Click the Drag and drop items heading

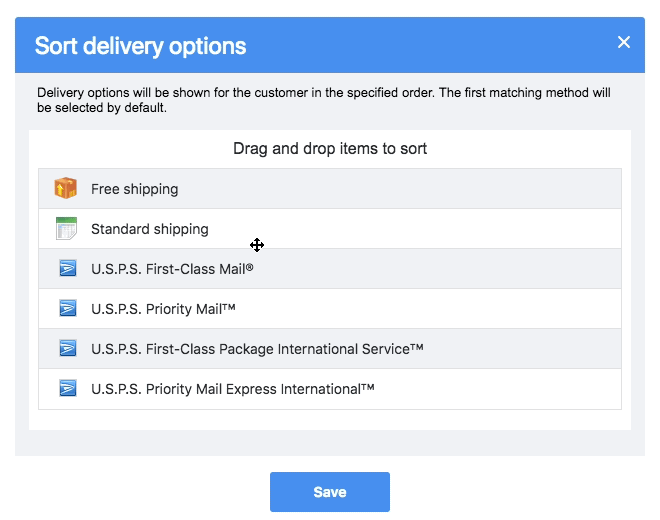tap(330, 149)
